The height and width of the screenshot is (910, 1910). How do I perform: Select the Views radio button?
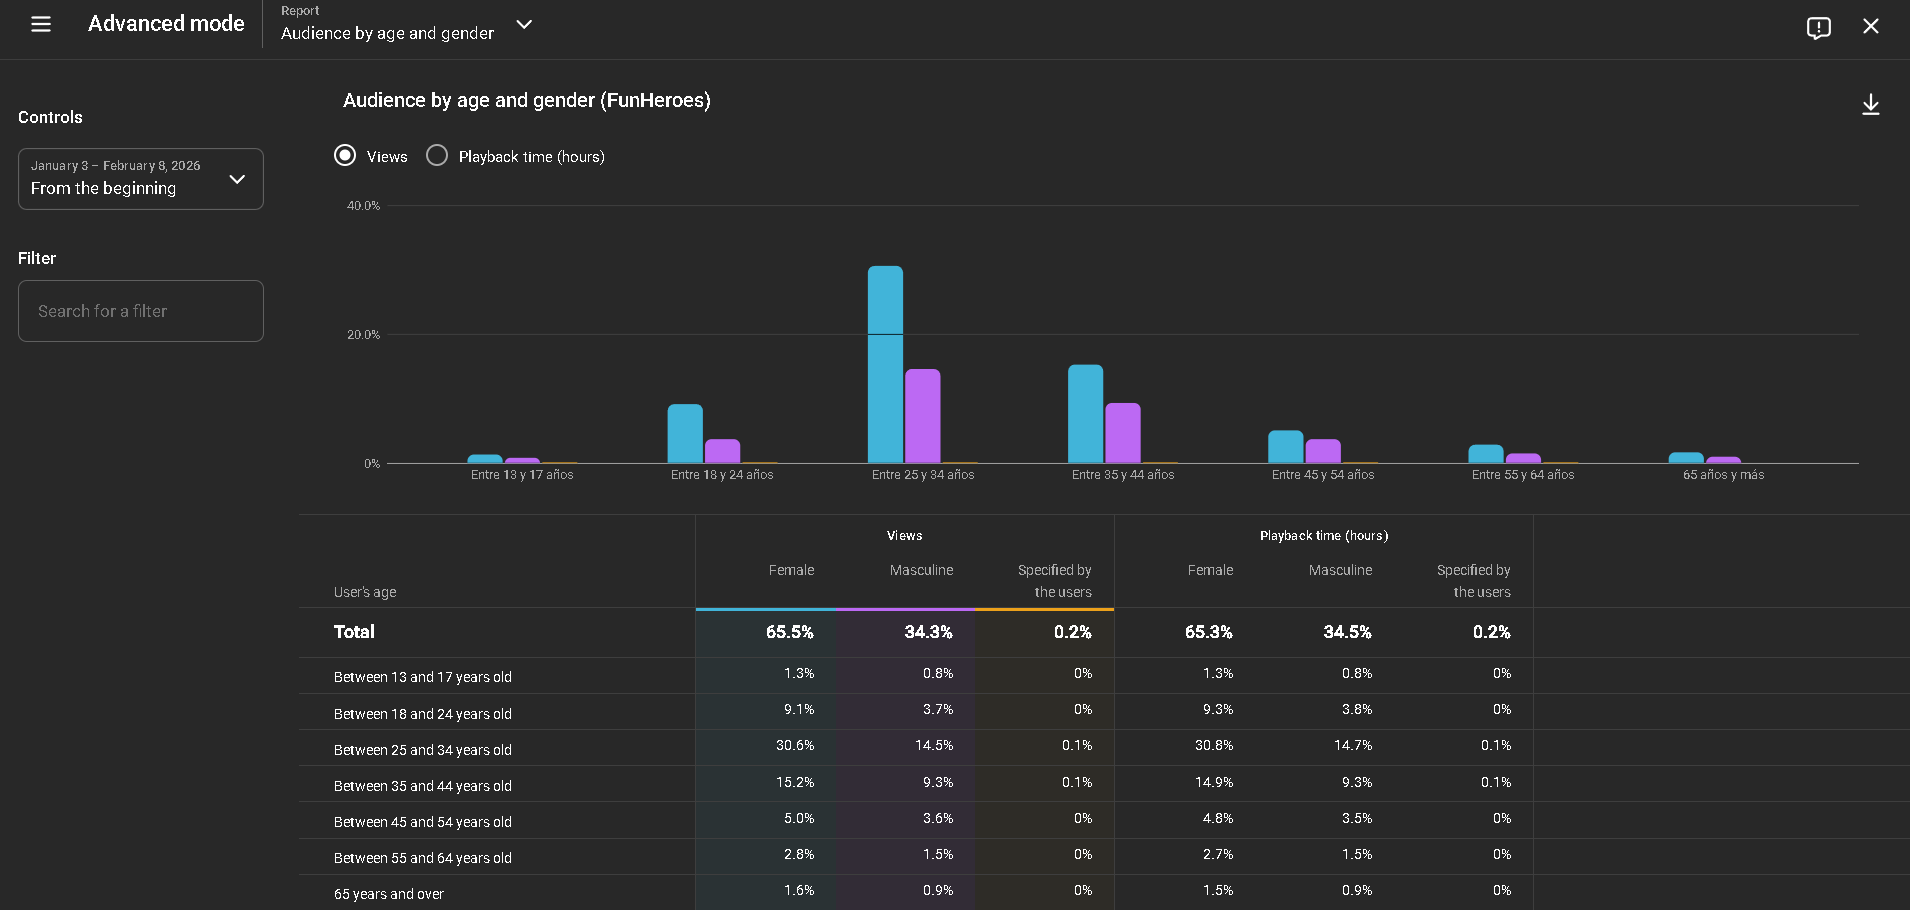345,156
